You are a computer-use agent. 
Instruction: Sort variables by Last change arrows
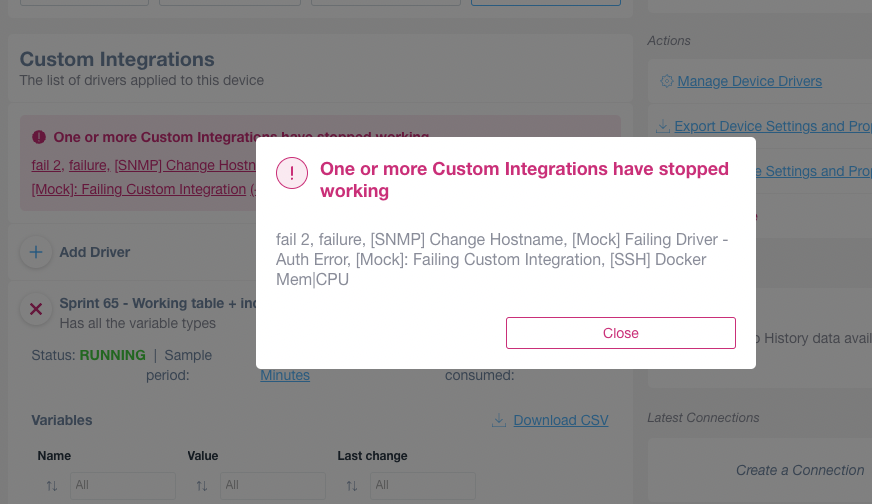pos(352,486)
